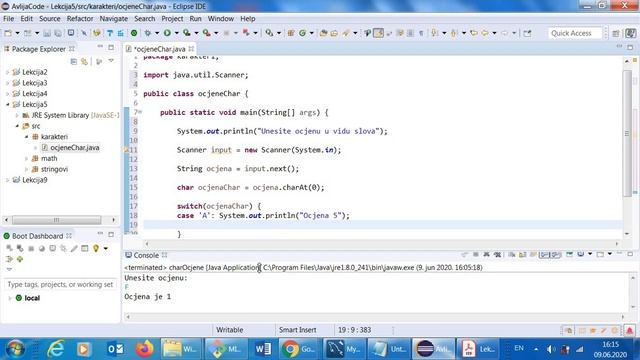Screen dimensions: 640x360
Task: Click the Open Perspective icon
Action: pyautogui.click(x=616, y=33)
